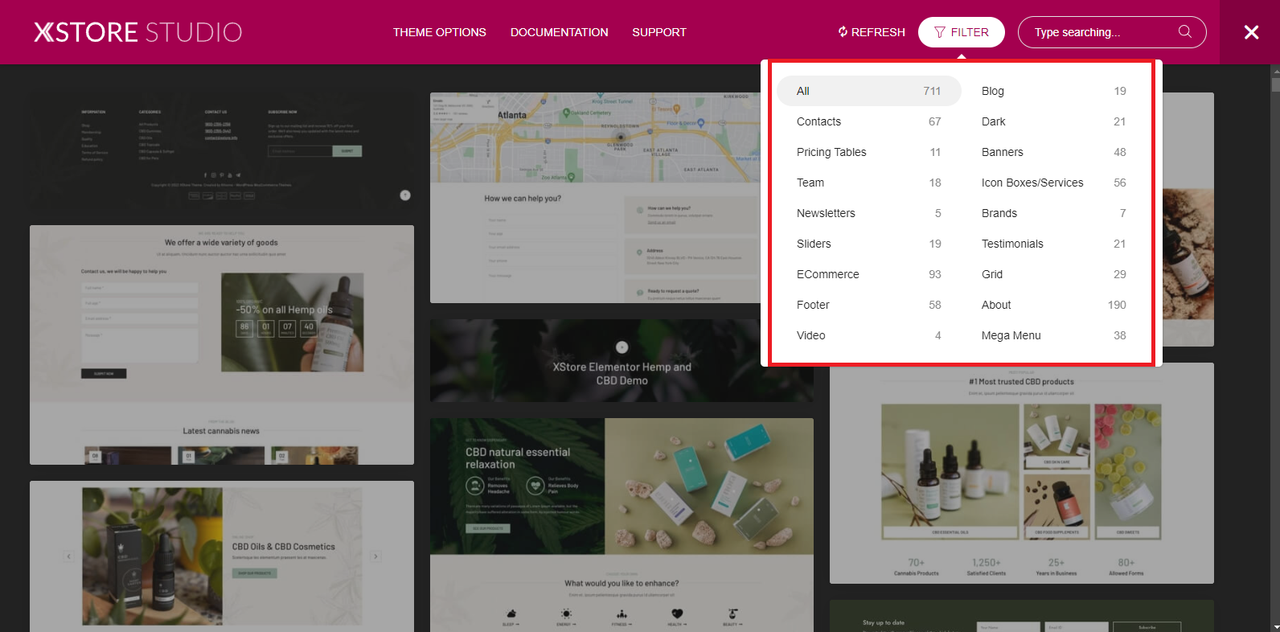Click the search magnifier icon
Screen dimensions: 1280x632
[x=1185, y=32]
